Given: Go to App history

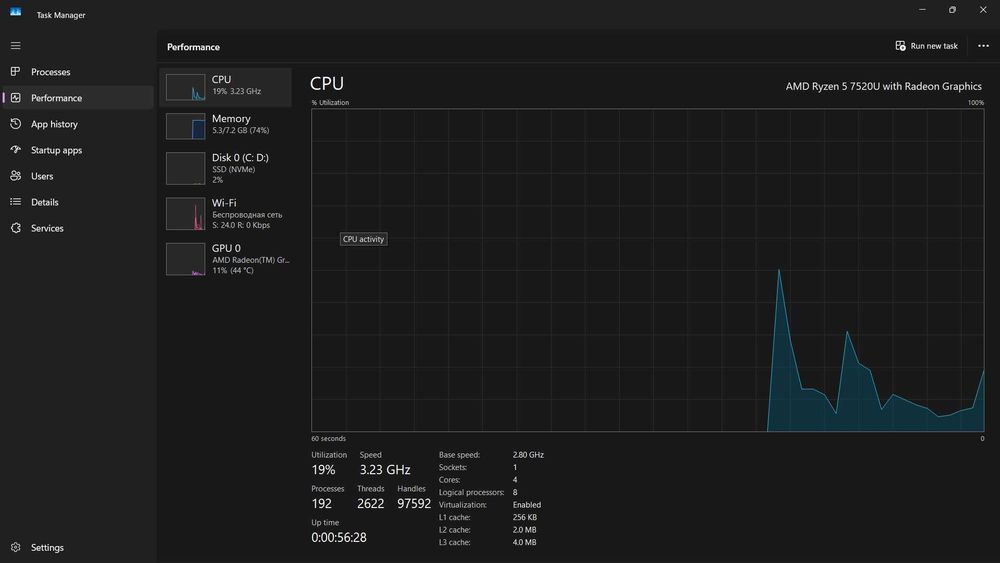Looking at the screenshot, I should pyautogui.click(x=78, y=124).
